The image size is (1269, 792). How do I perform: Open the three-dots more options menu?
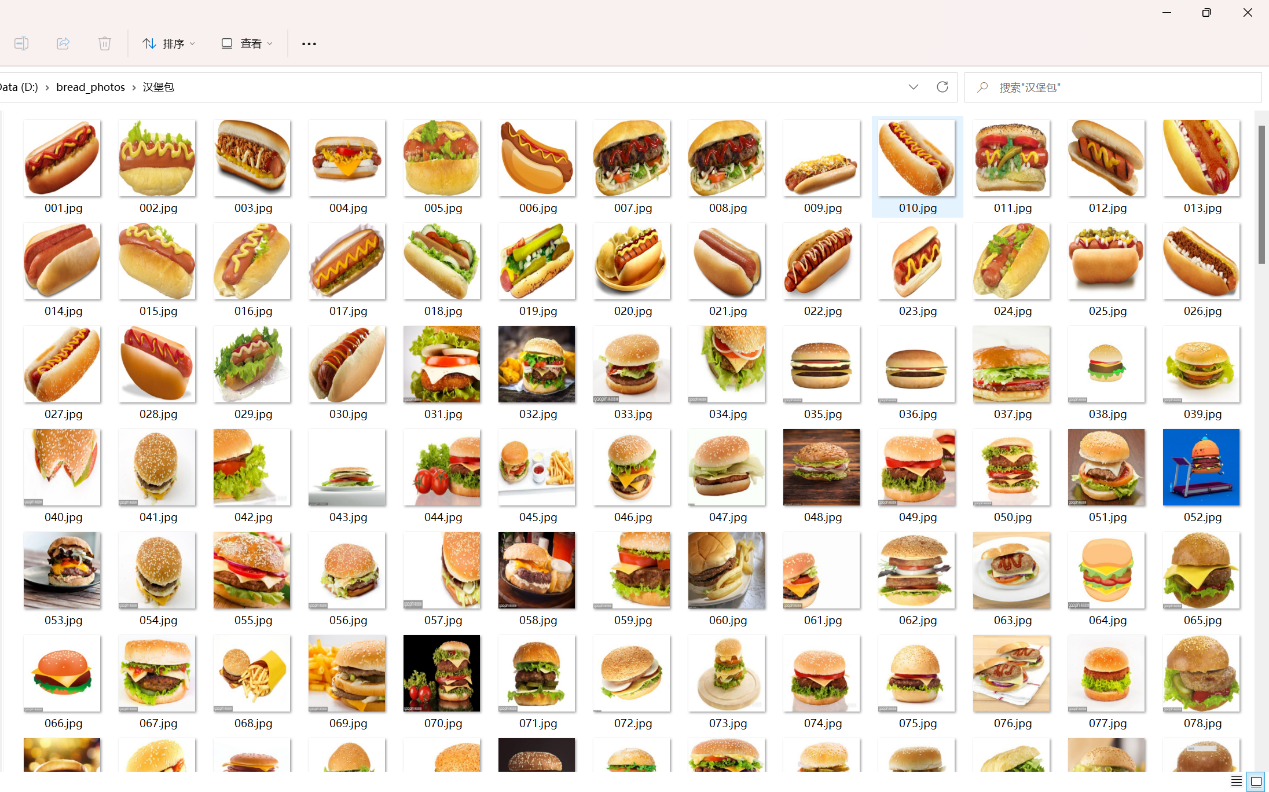point(309,44)
